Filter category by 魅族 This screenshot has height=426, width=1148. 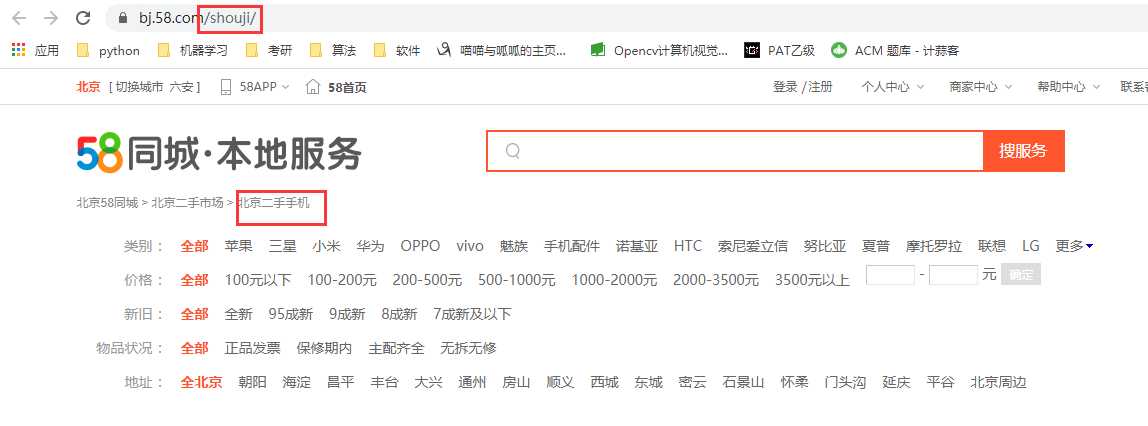click(x=514, y=246)
